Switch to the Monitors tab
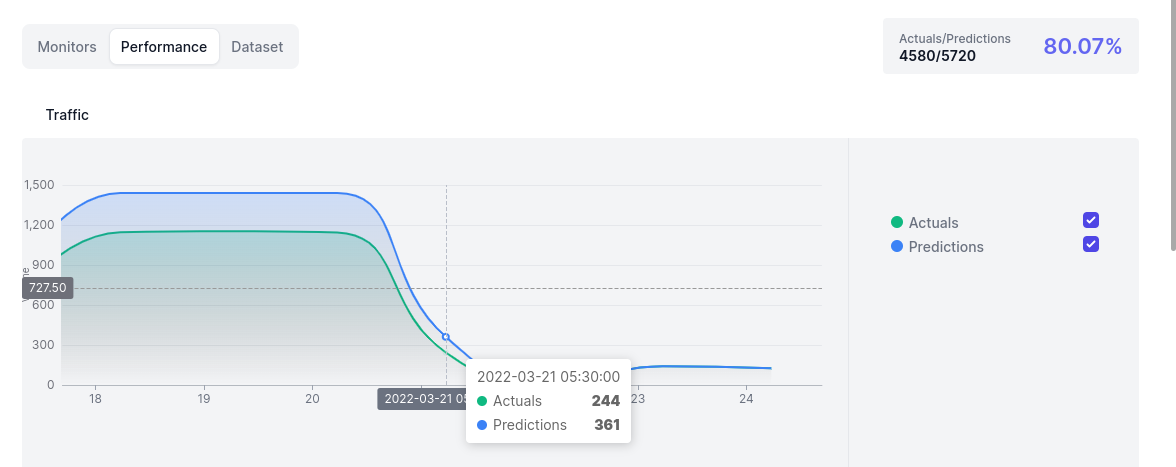The height and width of the screenshot is (467, 1176). click(x=67, y=47)
